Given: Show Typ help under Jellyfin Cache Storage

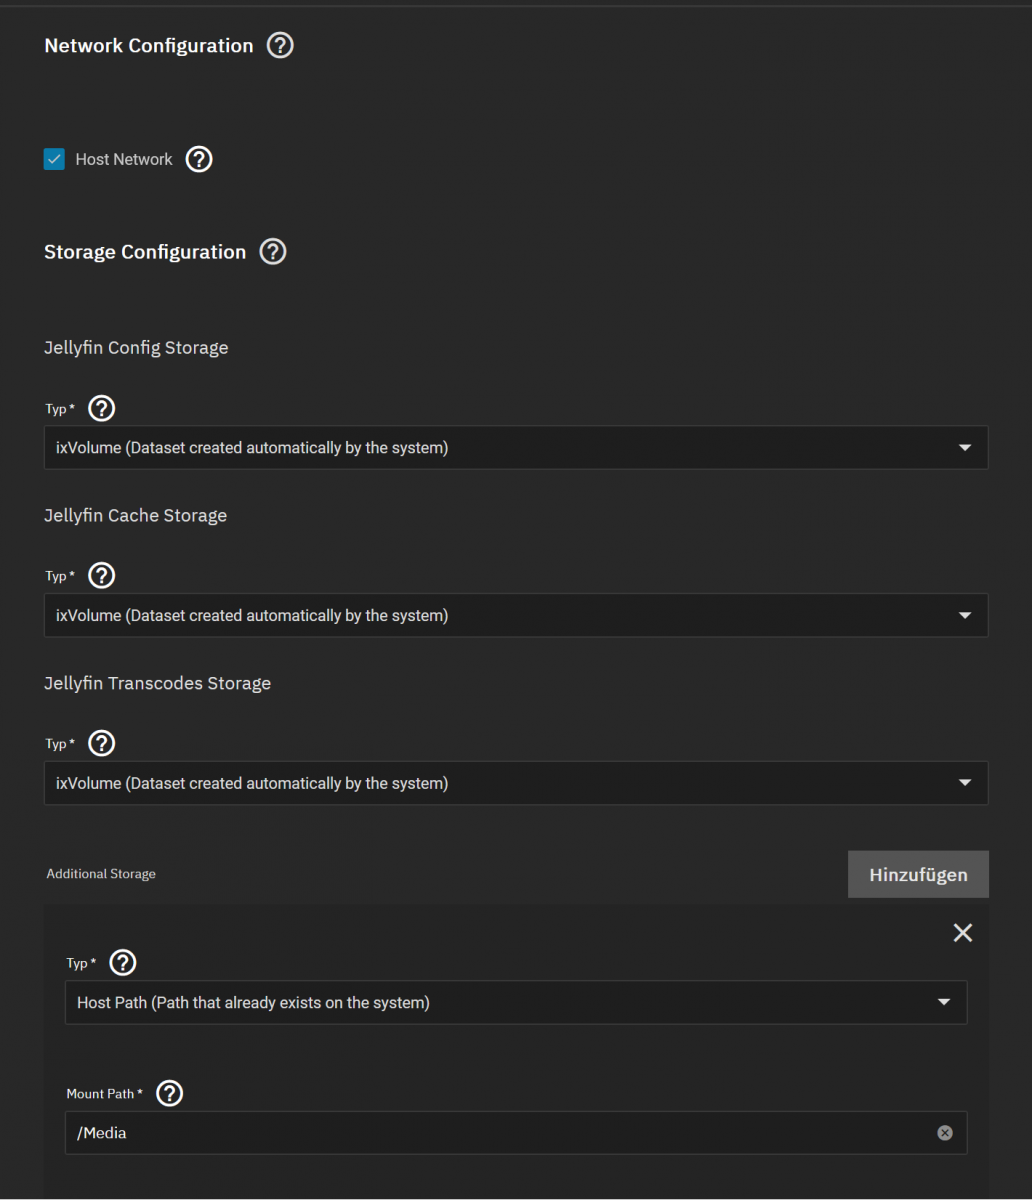Looking at the screenshot, I should [x=103, y=576].
